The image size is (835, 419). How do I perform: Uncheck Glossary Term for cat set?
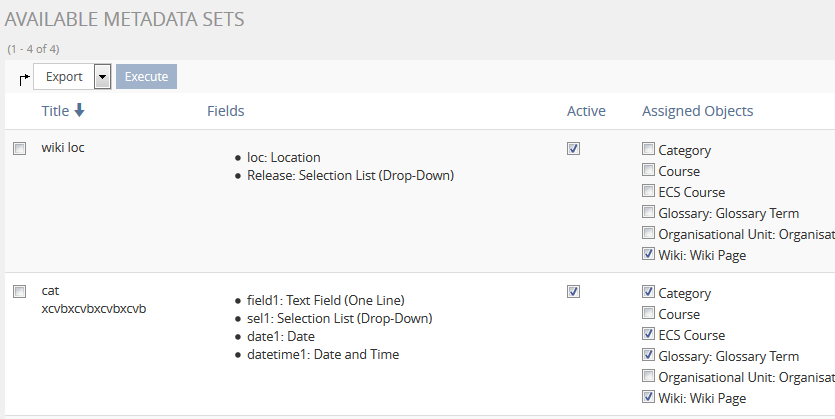648,356
